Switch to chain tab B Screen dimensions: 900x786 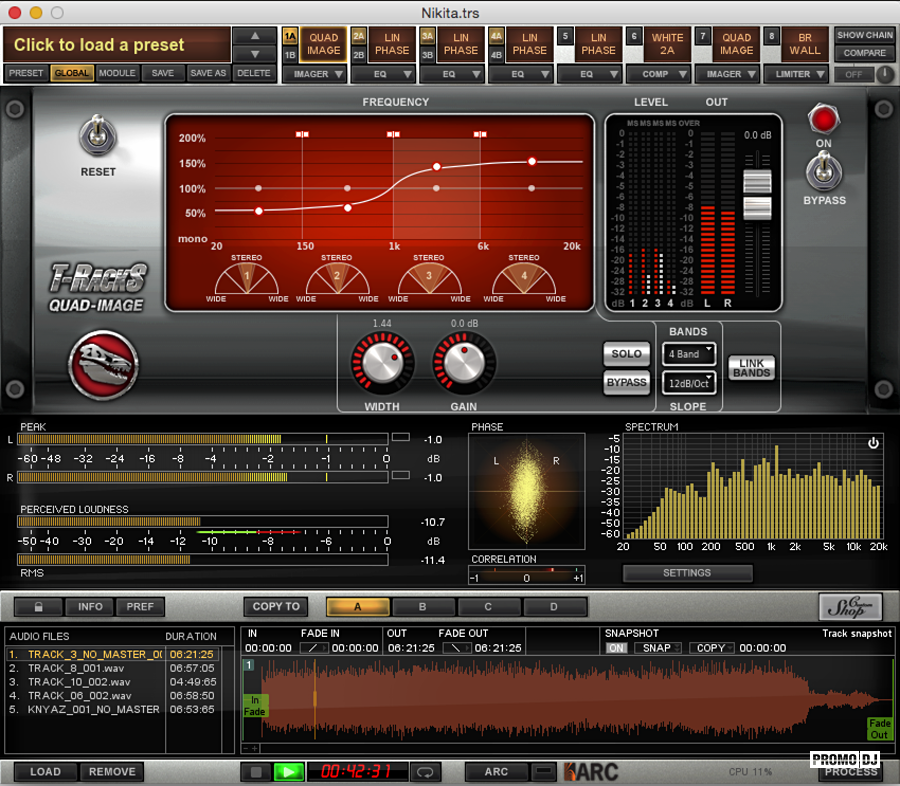tap(422, 607)
